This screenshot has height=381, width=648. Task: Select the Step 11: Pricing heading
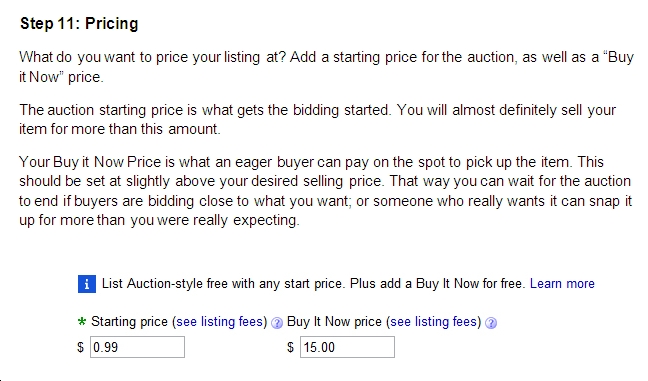coord(79,24)
